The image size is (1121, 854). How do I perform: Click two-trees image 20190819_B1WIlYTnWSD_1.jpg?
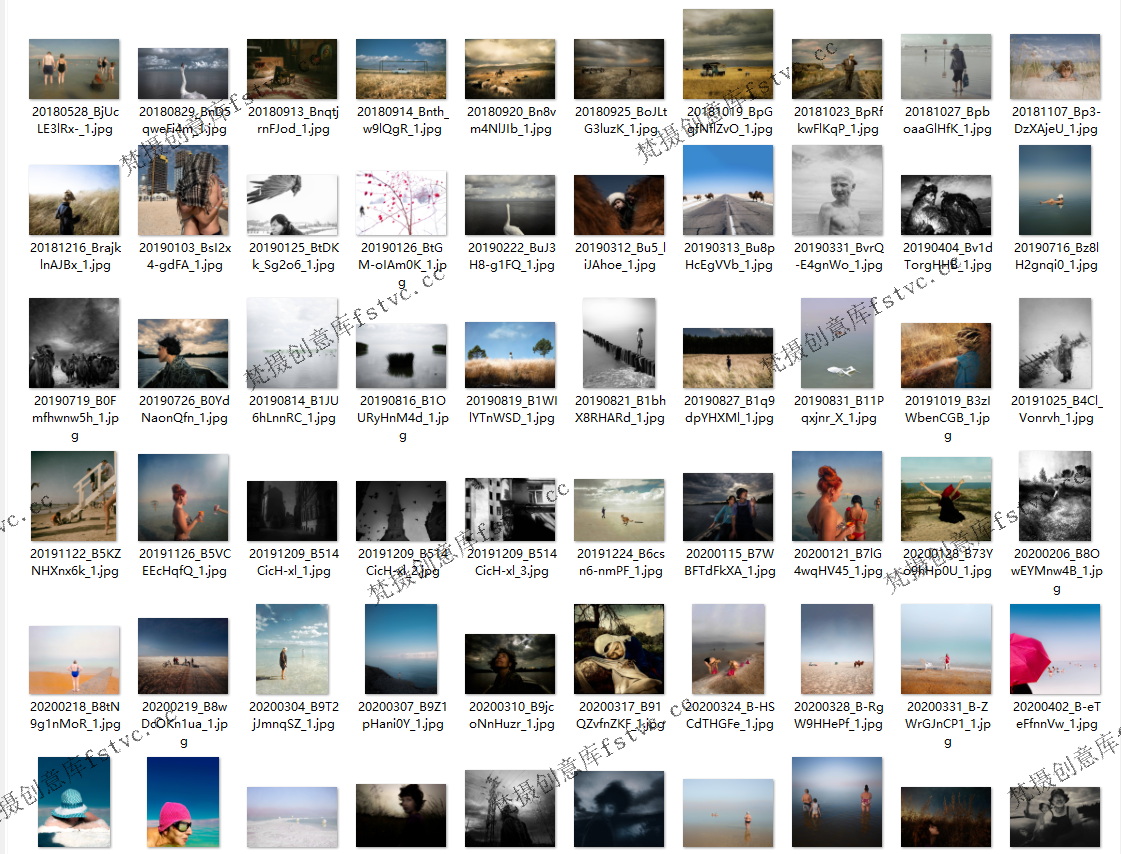pos(510,354)
